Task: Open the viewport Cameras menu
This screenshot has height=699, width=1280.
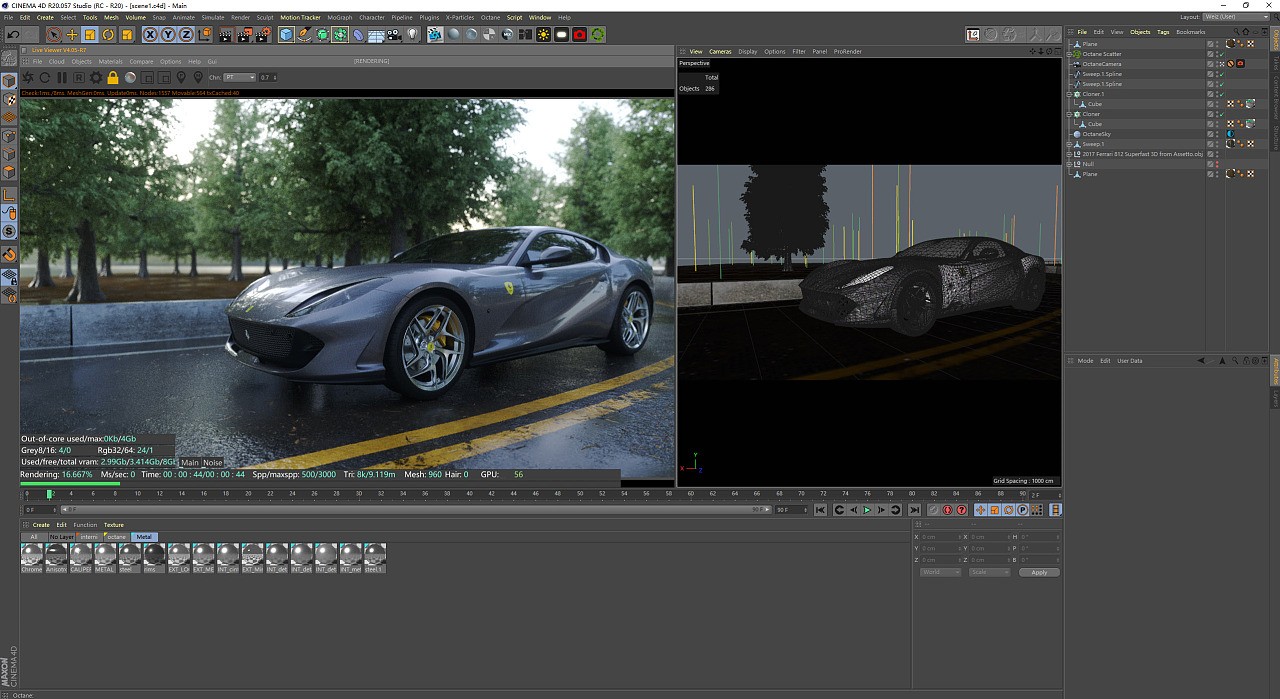Action: click(720, 51)
